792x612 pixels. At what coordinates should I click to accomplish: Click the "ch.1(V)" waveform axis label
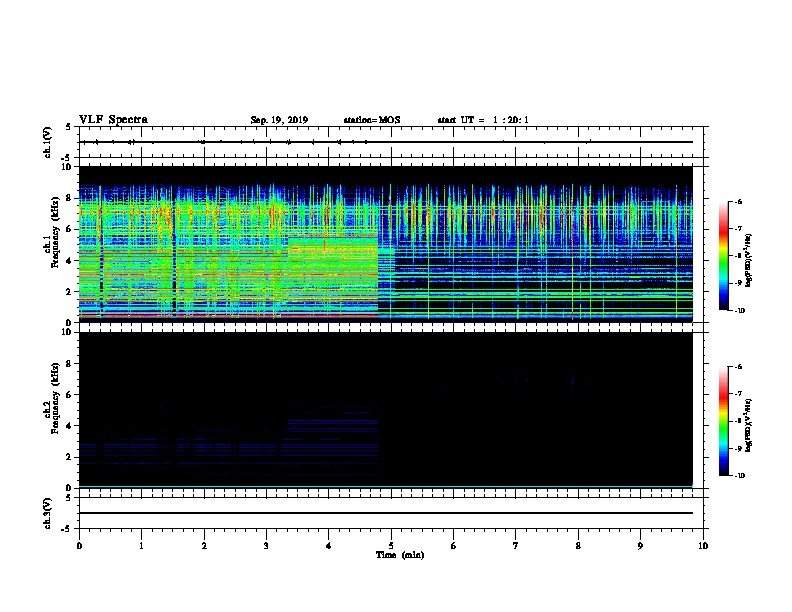coord(47,142)
